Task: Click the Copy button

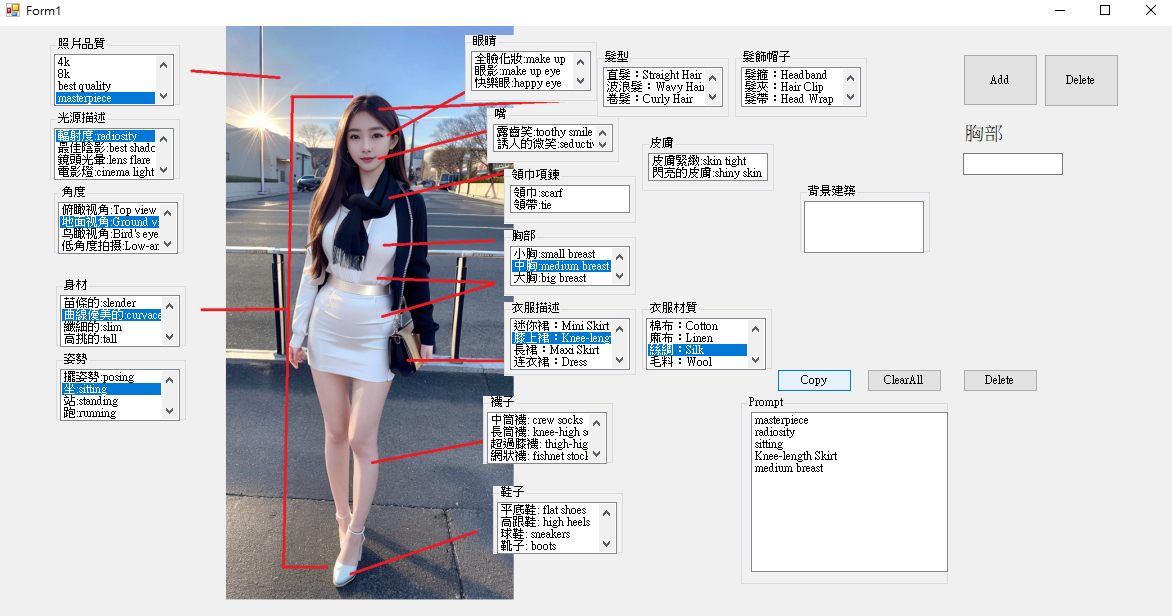Action: [813, 380]
